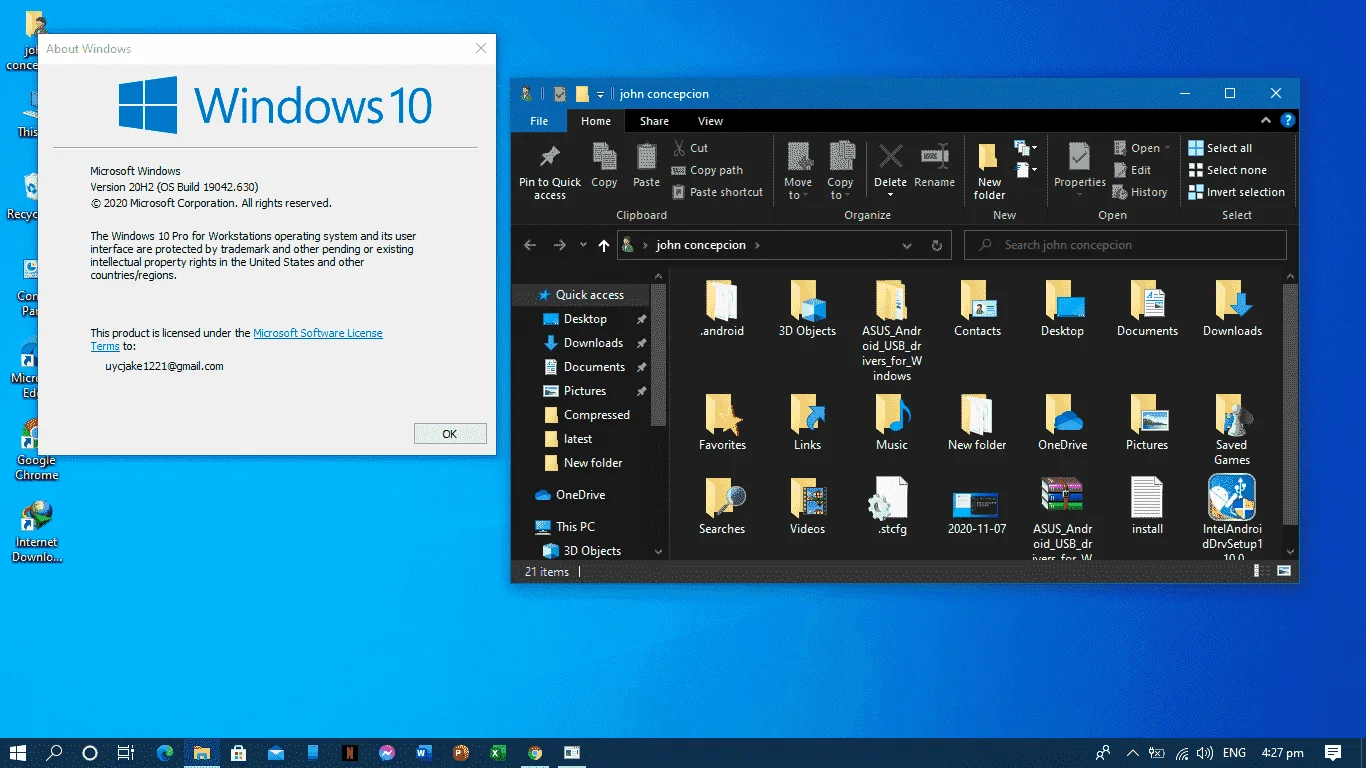Open Microsoft Store from the taskbar
This screenshot has width=1366, height=768.
coord(239,753)
